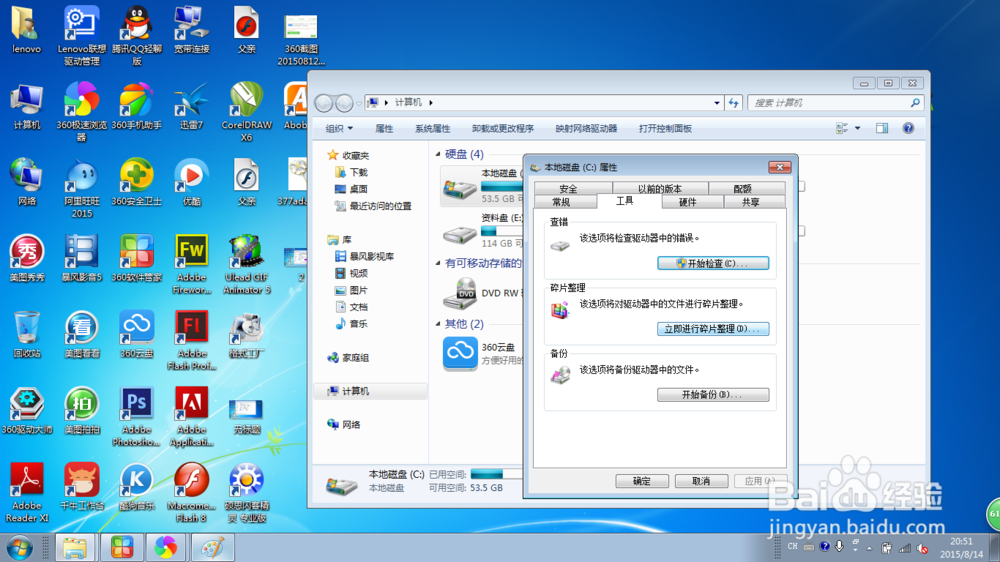Viewport: 1000px width, 562px height.
Task: Launch Ulead GIF Animator 5 icon
Action: [247, 264]
